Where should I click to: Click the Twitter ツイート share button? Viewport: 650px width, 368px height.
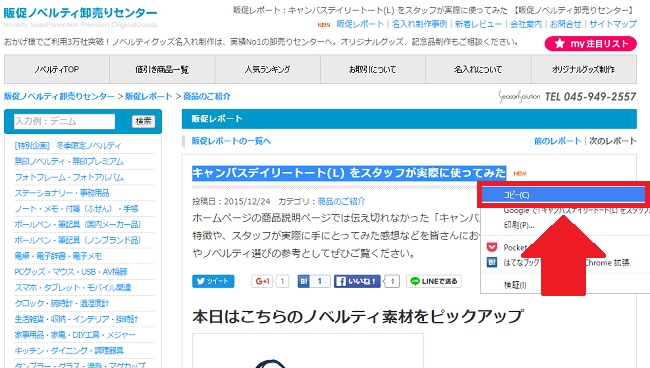(213, 281)
